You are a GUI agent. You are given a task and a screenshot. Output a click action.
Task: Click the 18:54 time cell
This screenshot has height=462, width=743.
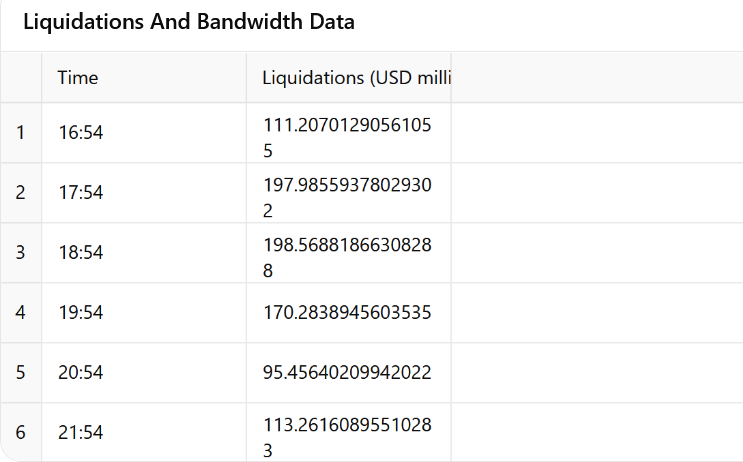click(x=144, y=253)
